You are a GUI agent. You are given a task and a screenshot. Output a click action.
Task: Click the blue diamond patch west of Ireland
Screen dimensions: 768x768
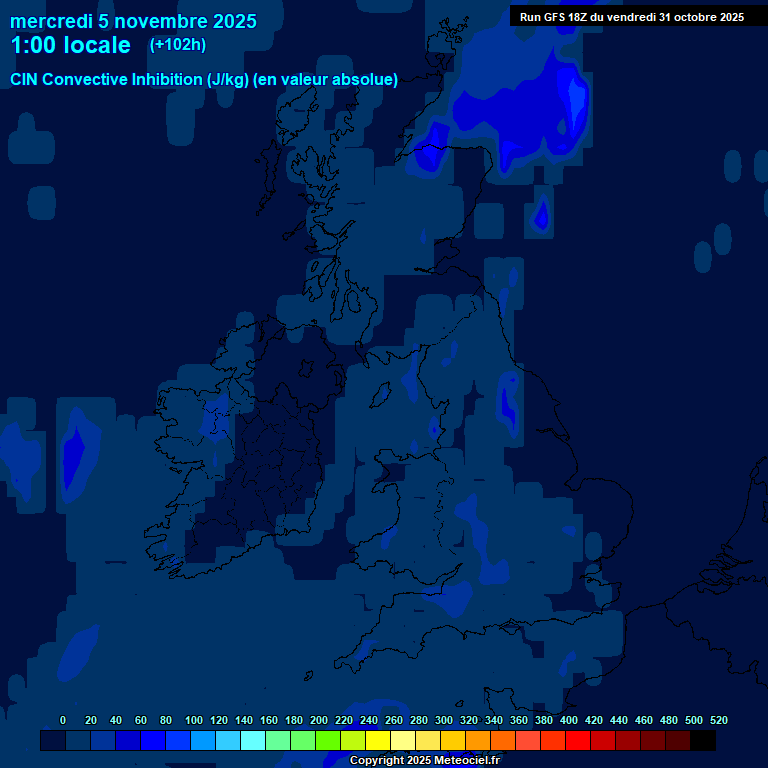[x=74, y=448]
